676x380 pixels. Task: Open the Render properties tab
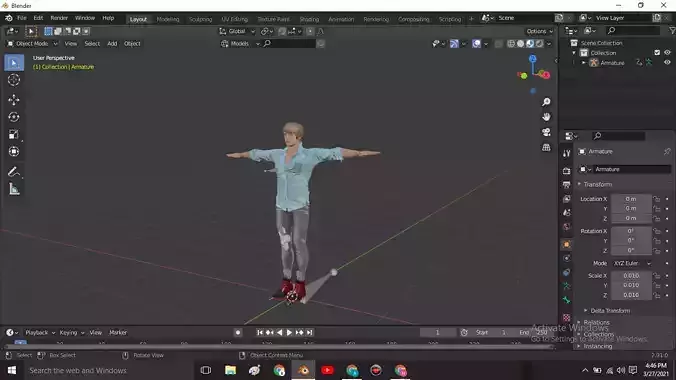(x=566, y=171)
